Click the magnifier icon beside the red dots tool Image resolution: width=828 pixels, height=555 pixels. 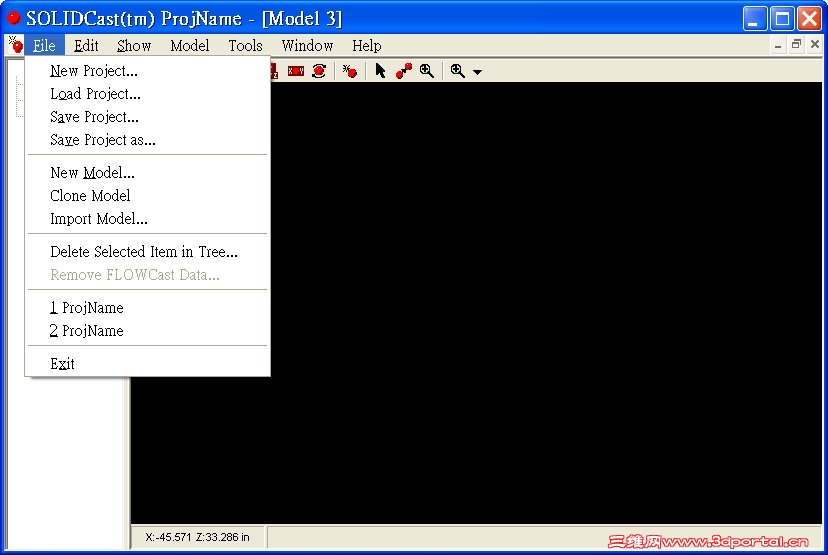tap(427, 71)
